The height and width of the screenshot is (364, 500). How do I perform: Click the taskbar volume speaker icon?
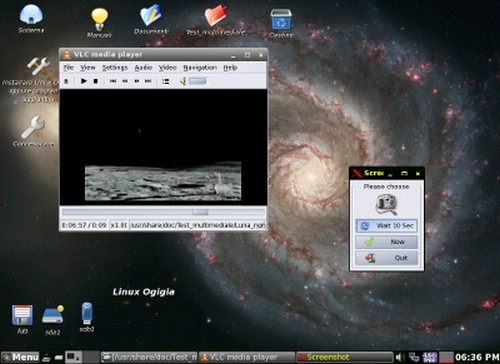[399, 357]
